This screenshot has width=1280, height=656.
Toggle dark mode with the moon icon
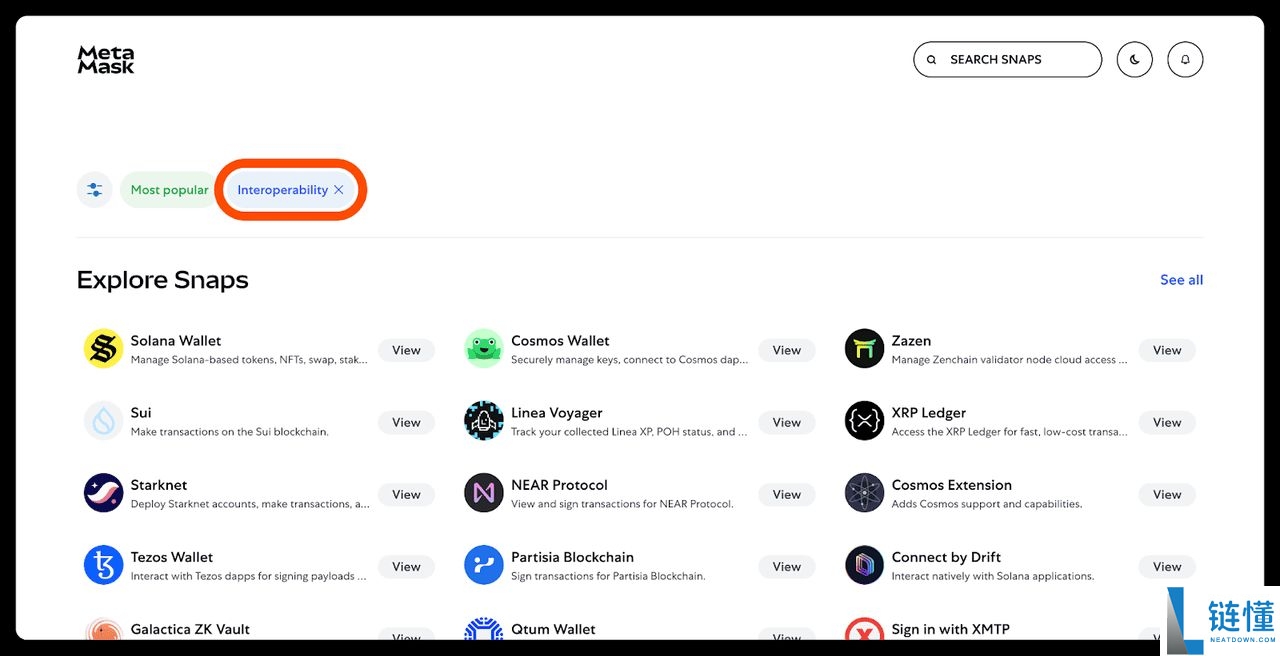tap(1135, 60)
